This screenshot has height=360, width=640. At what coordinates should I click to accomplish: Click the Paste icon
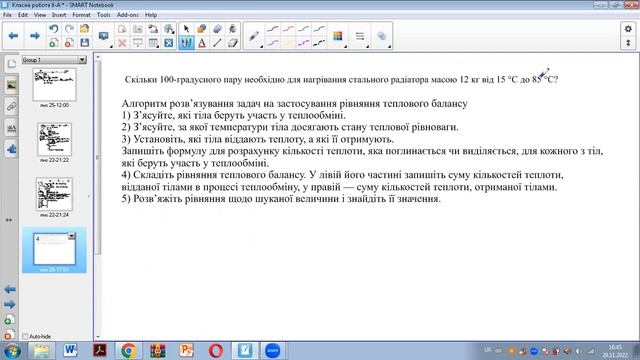click(x=122, y=29)
